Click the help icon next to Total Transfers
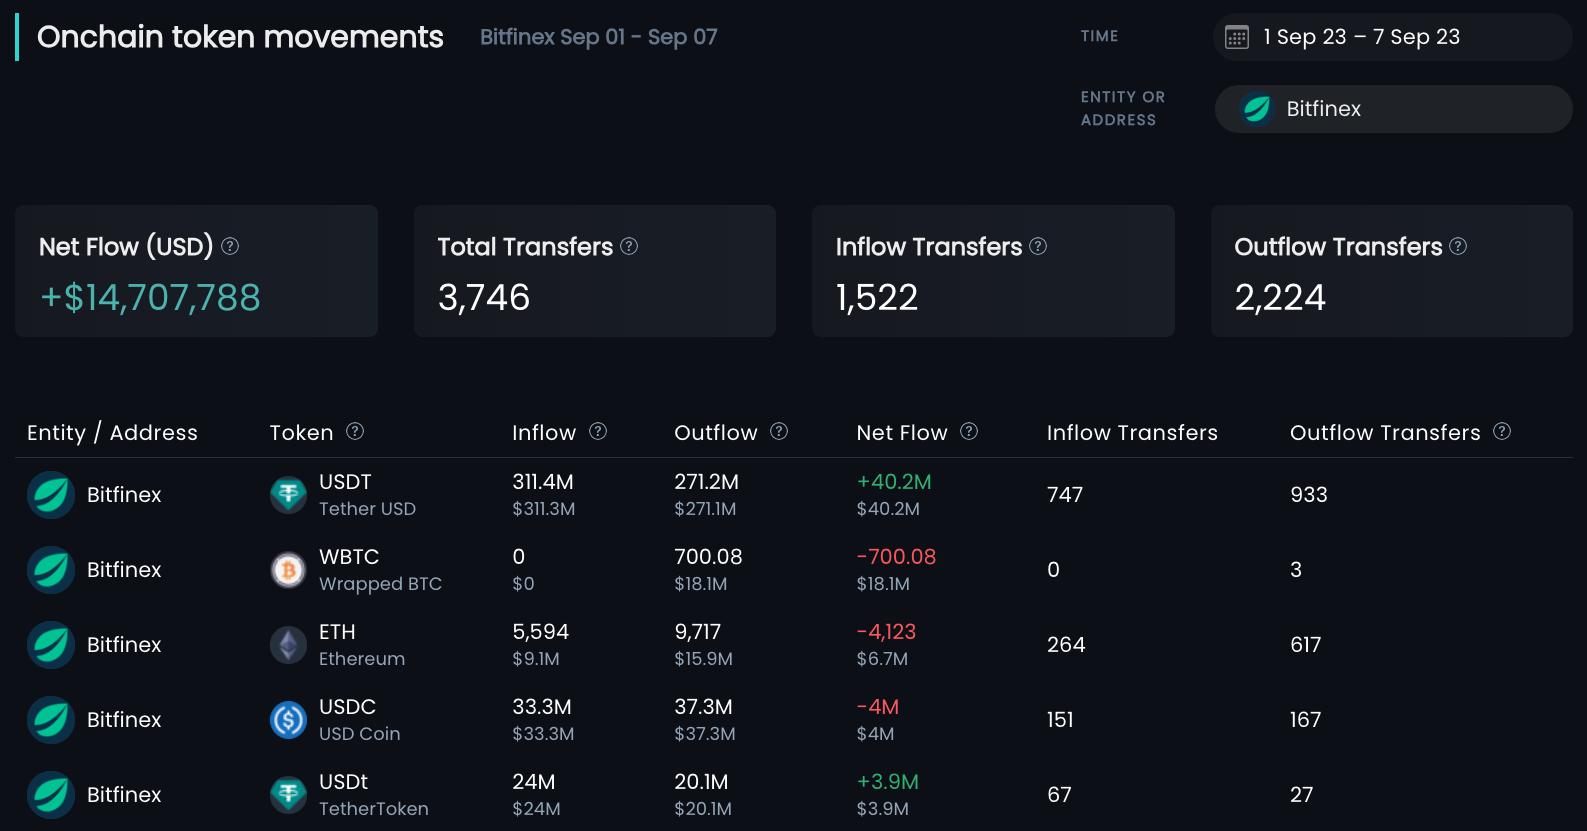This screenshot has width=1587, height=831. coord(629,246)
